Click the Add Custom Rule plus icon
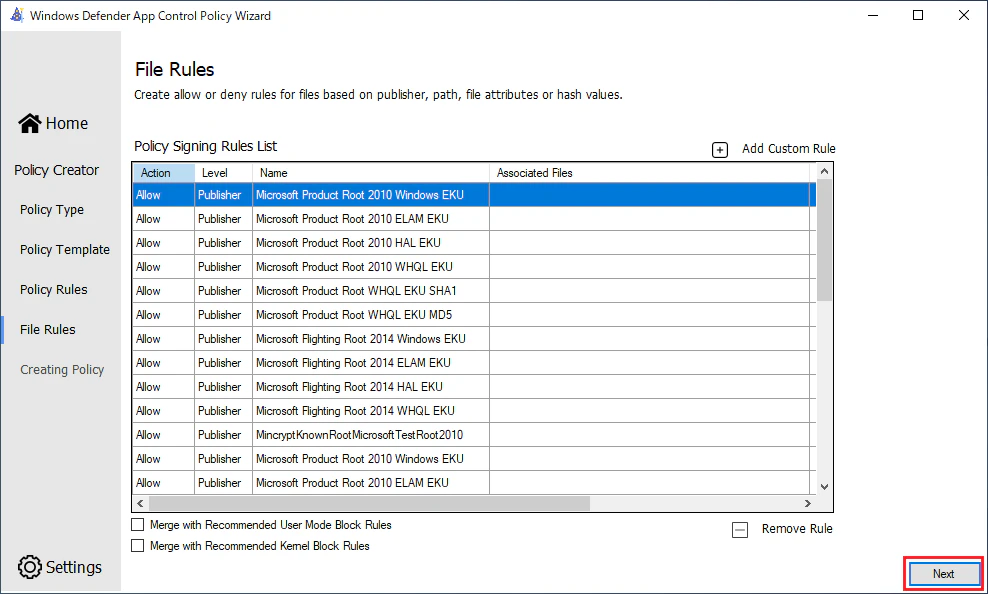Viewport: 988px width, 594px height. pyautogui.click(x=720, y=149)
